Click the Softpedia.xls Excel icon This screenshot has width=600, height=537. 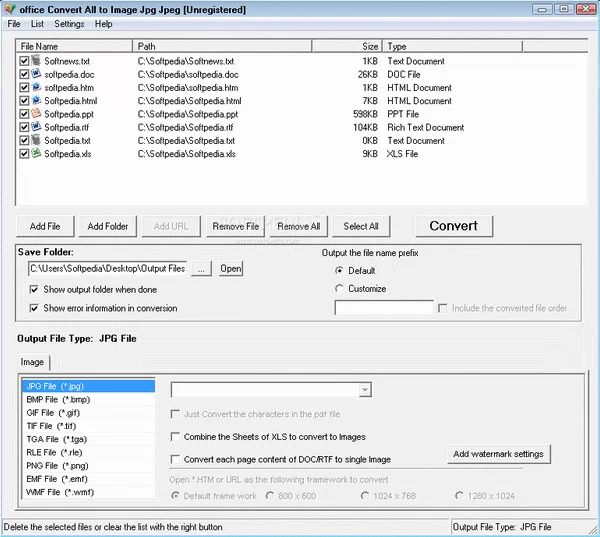(x=36, y=153)
